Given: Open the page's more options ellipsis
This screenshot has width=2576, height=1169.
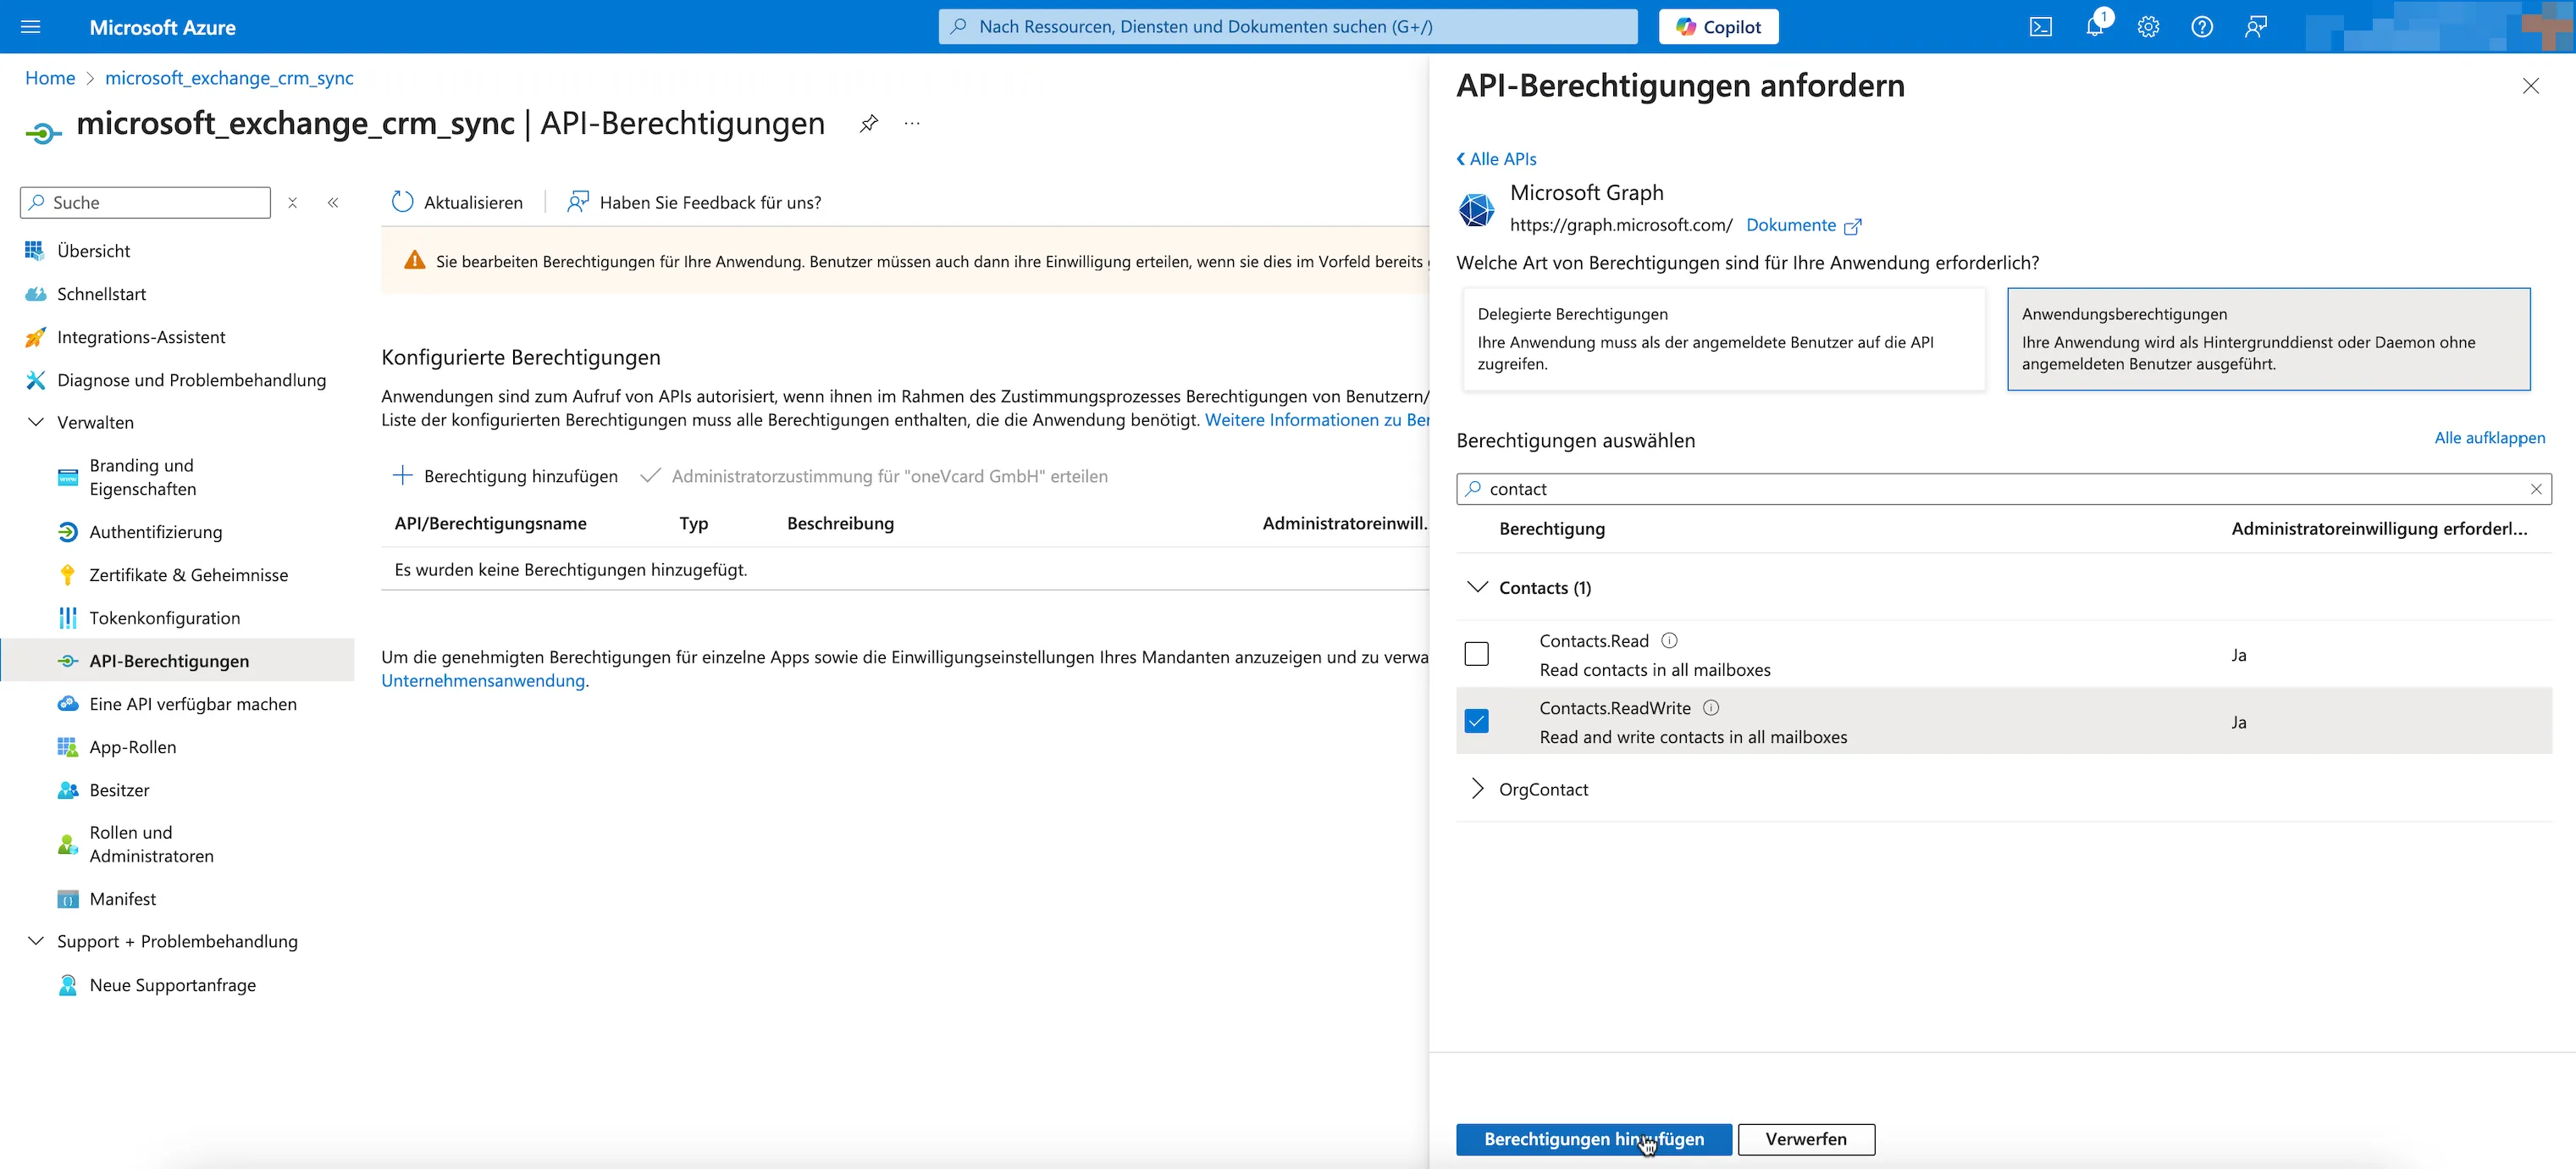Looking at the screenshot, I should (x=912, y=124).
